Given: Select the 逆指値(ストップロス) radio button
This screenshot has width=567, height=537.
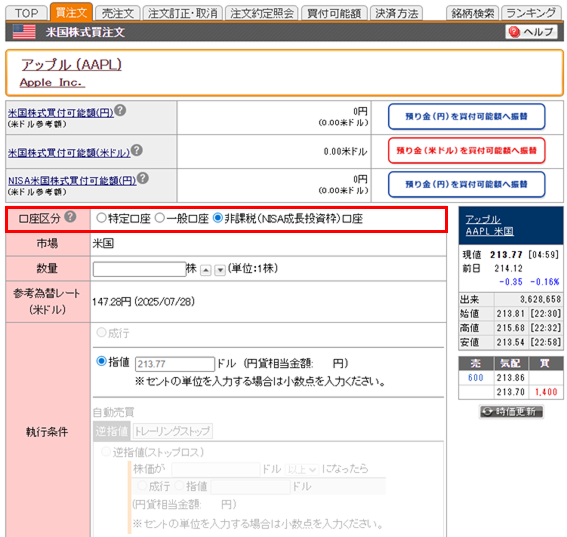Looking at the screenshot, I should click(106, 451).
